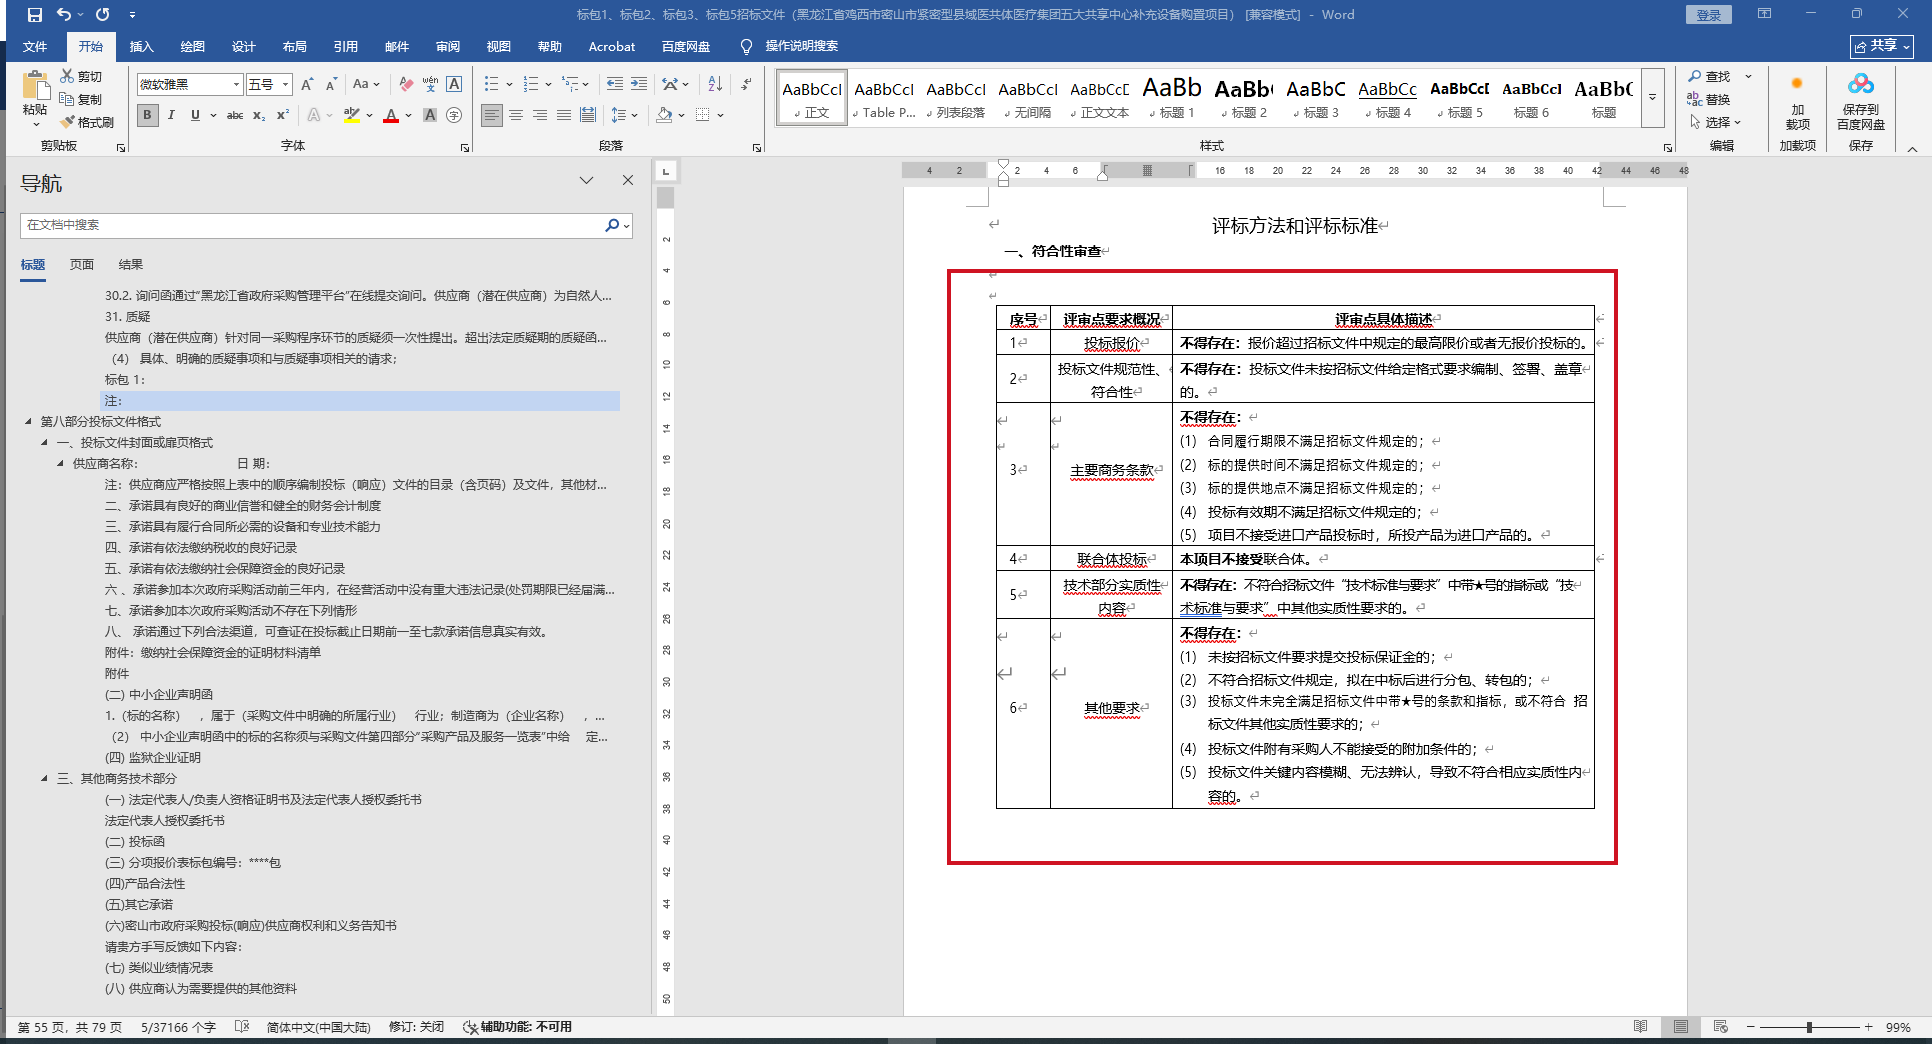Switch to the 页面 navigation tab

tap(82, 264)
